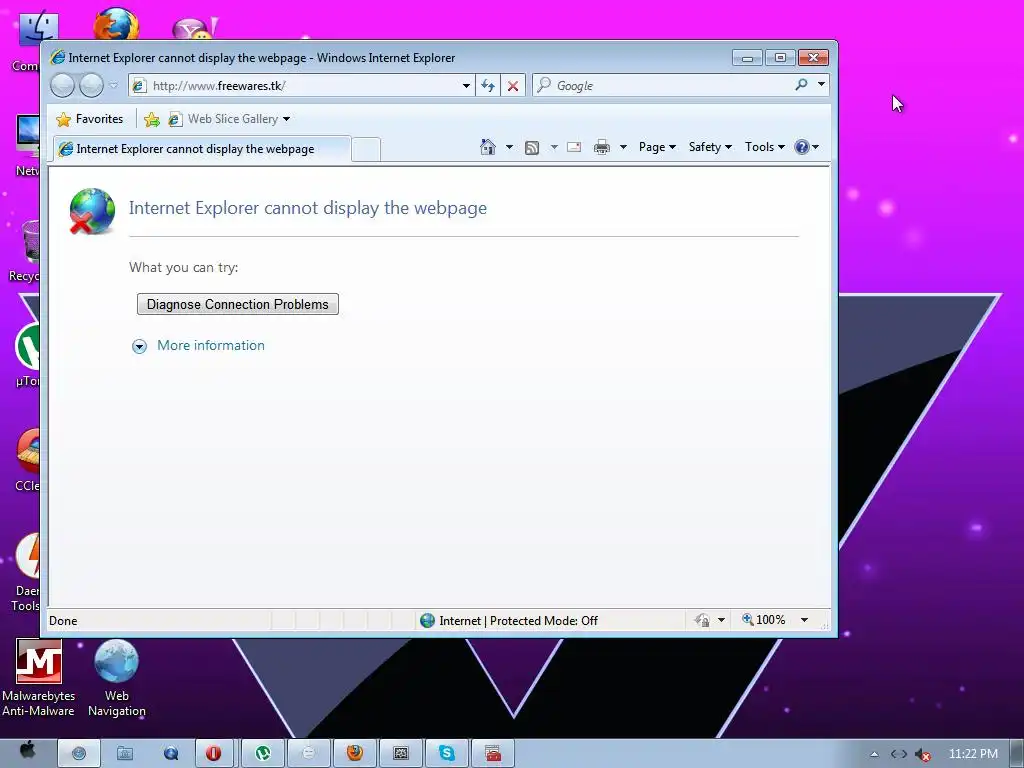Click the status bar privacy lock icon
This screenshot has width=1024, height=768.
click(x=702, y=620)
